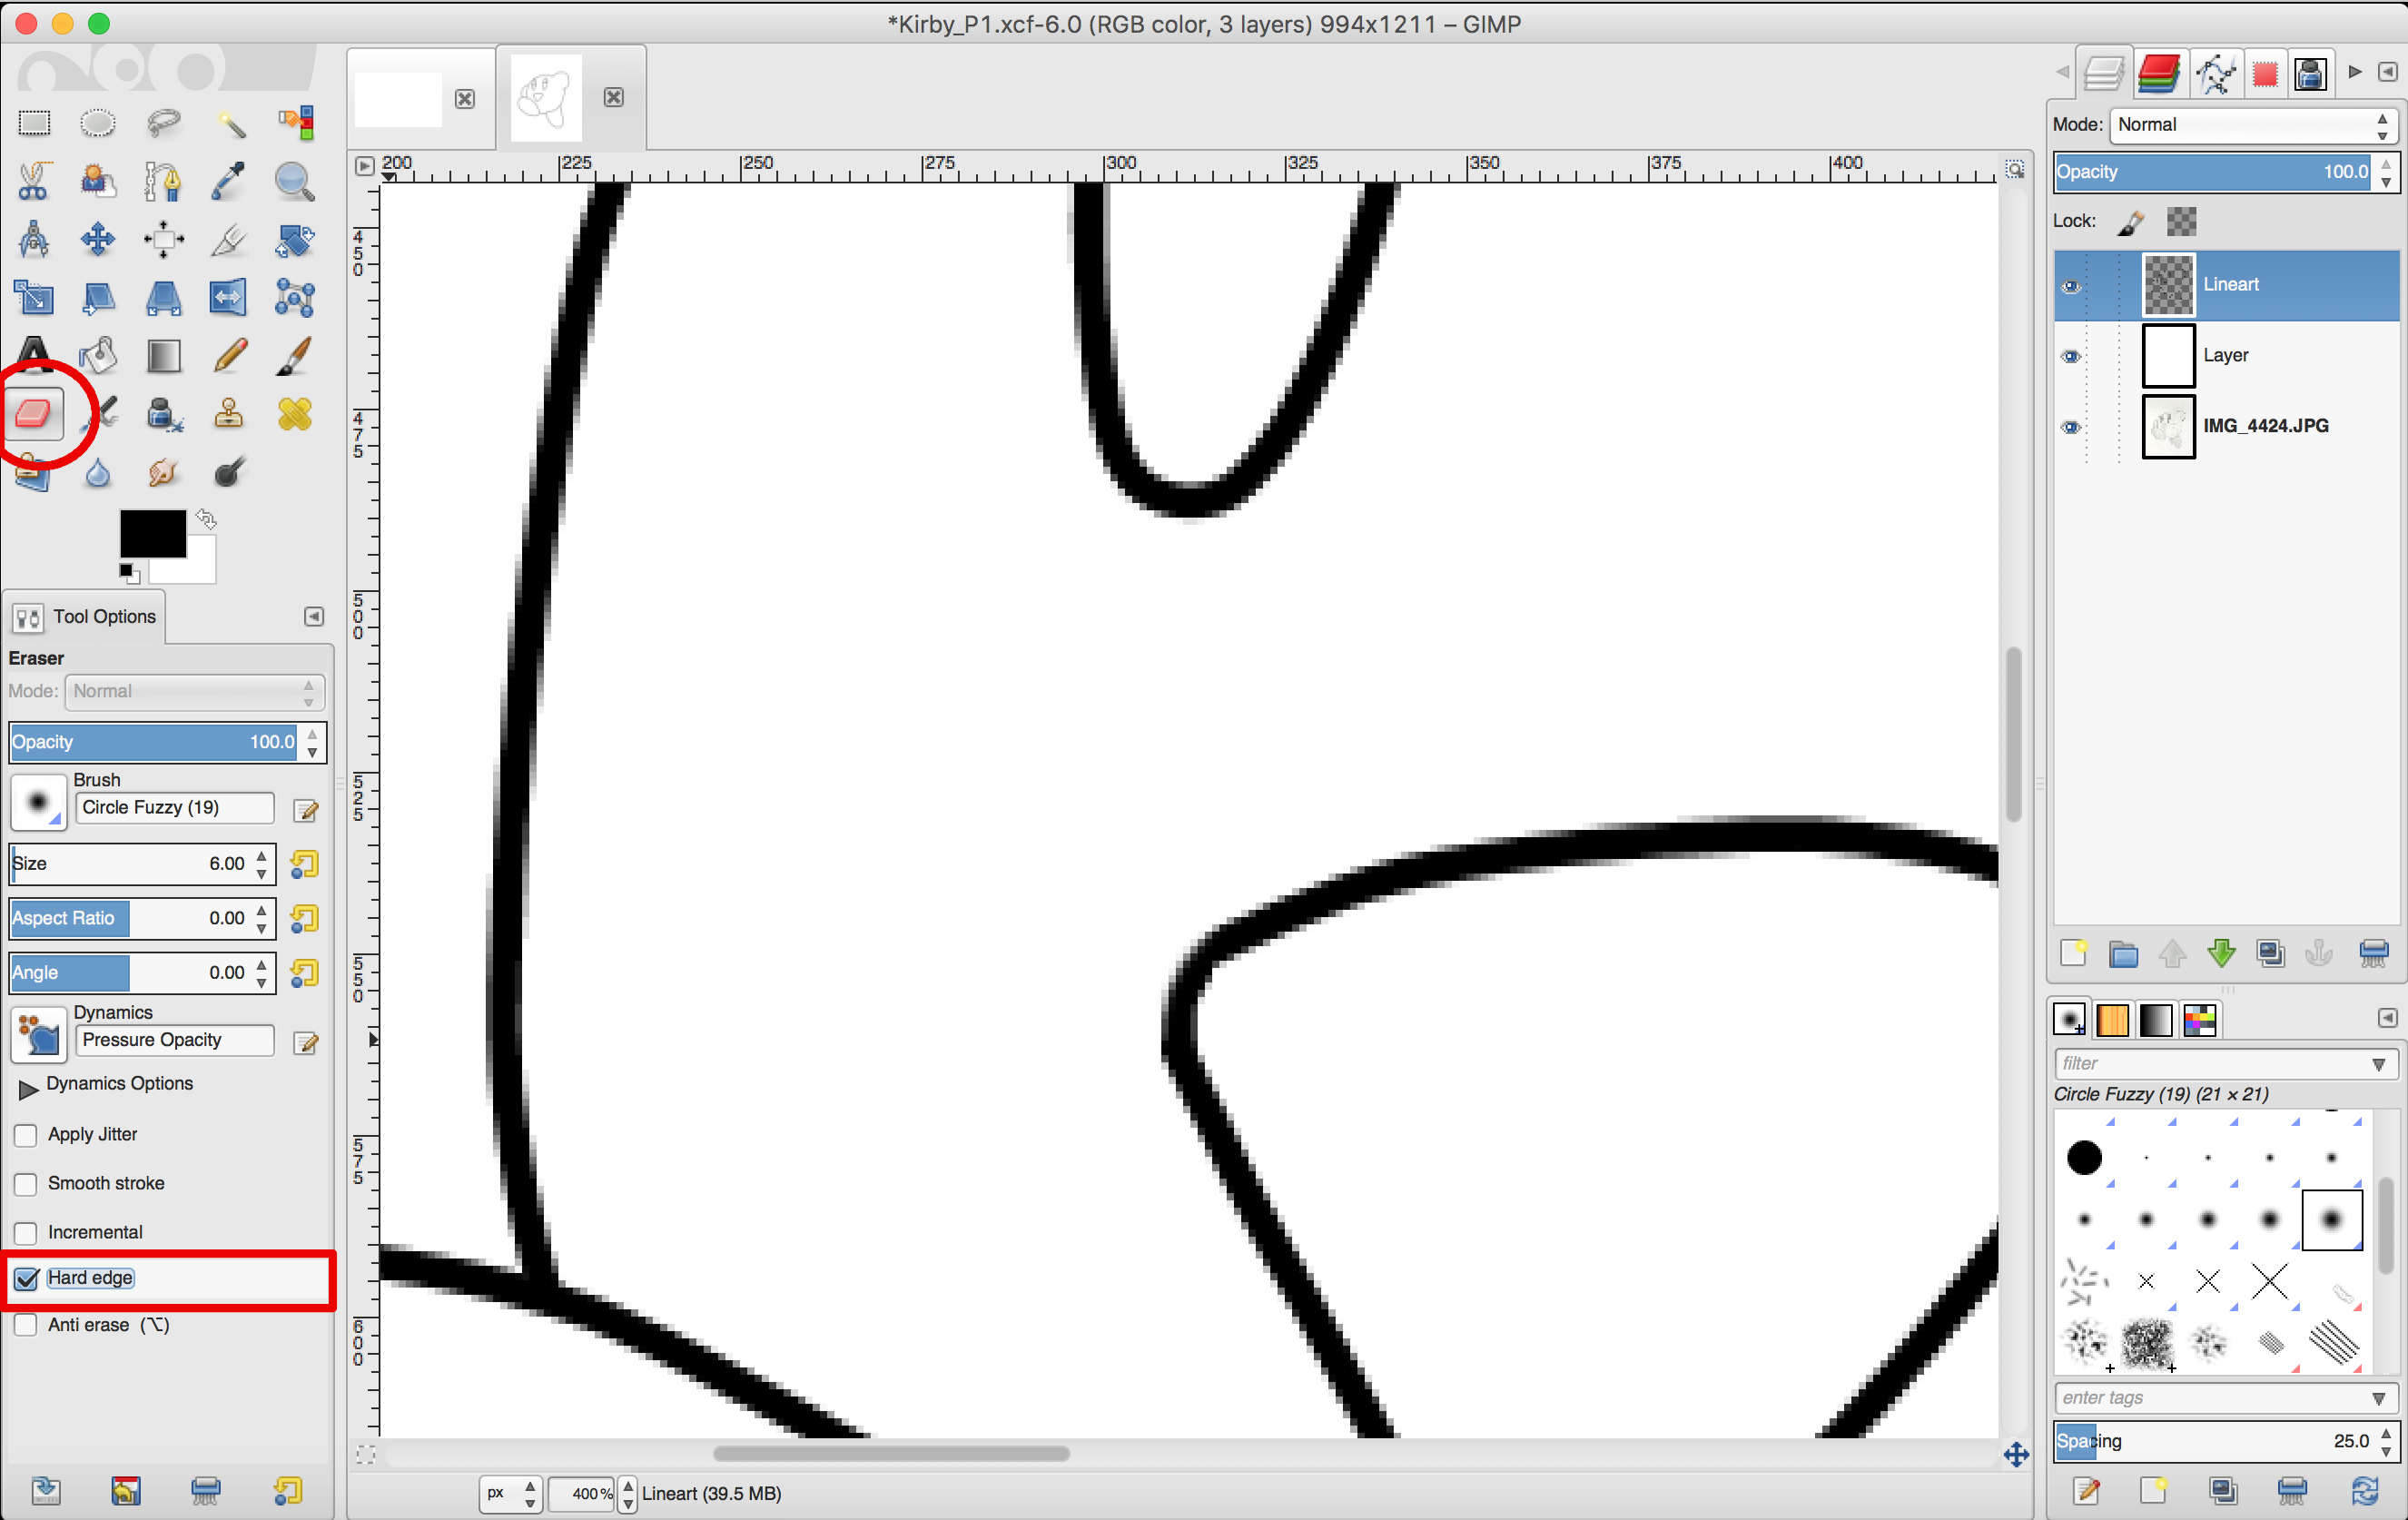Reset Angle to default
Image resolution: width=2408 pixels, height=1520 pixels.
[x=304, y=973]
